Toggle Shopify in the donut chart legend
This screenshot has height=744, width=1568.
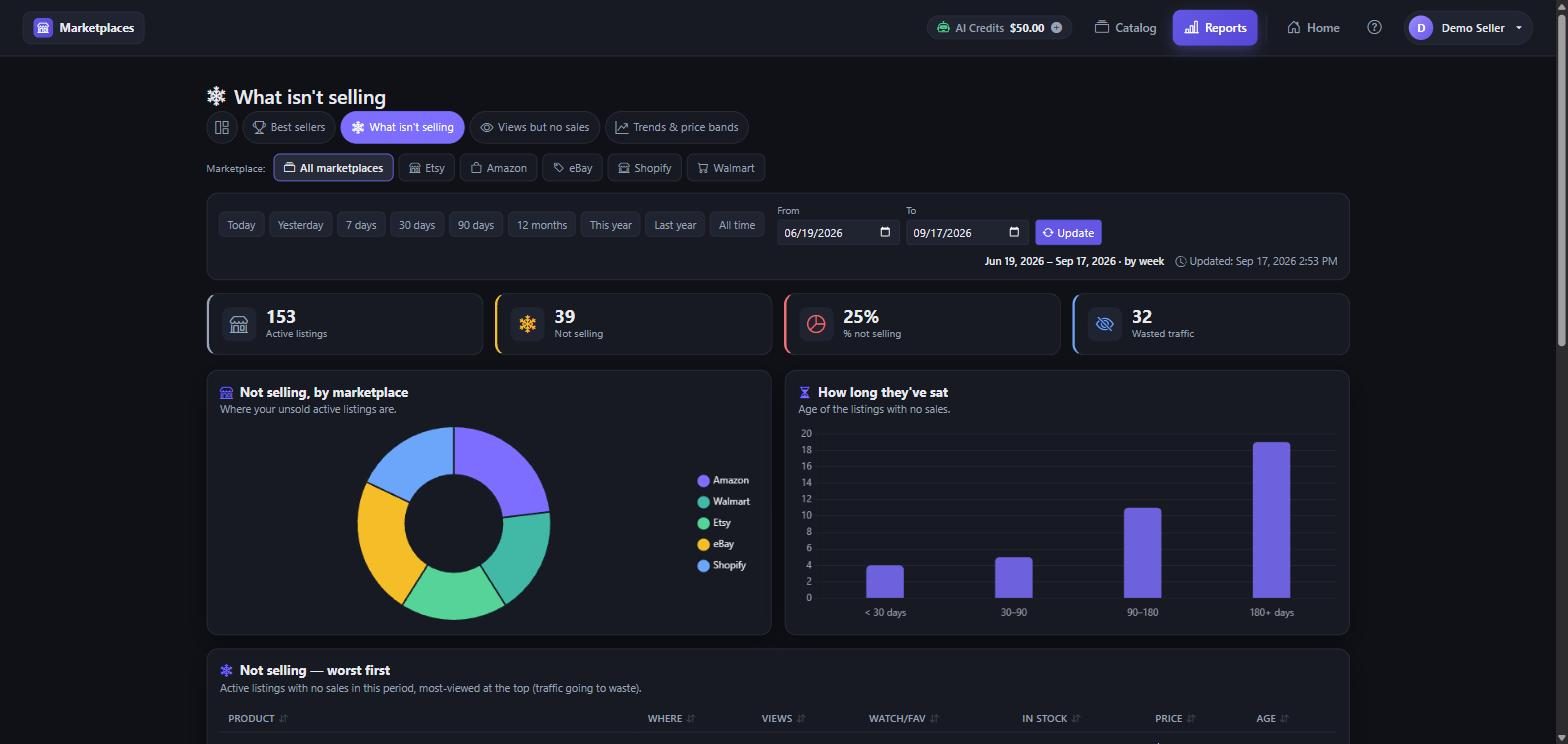[722, 565]
